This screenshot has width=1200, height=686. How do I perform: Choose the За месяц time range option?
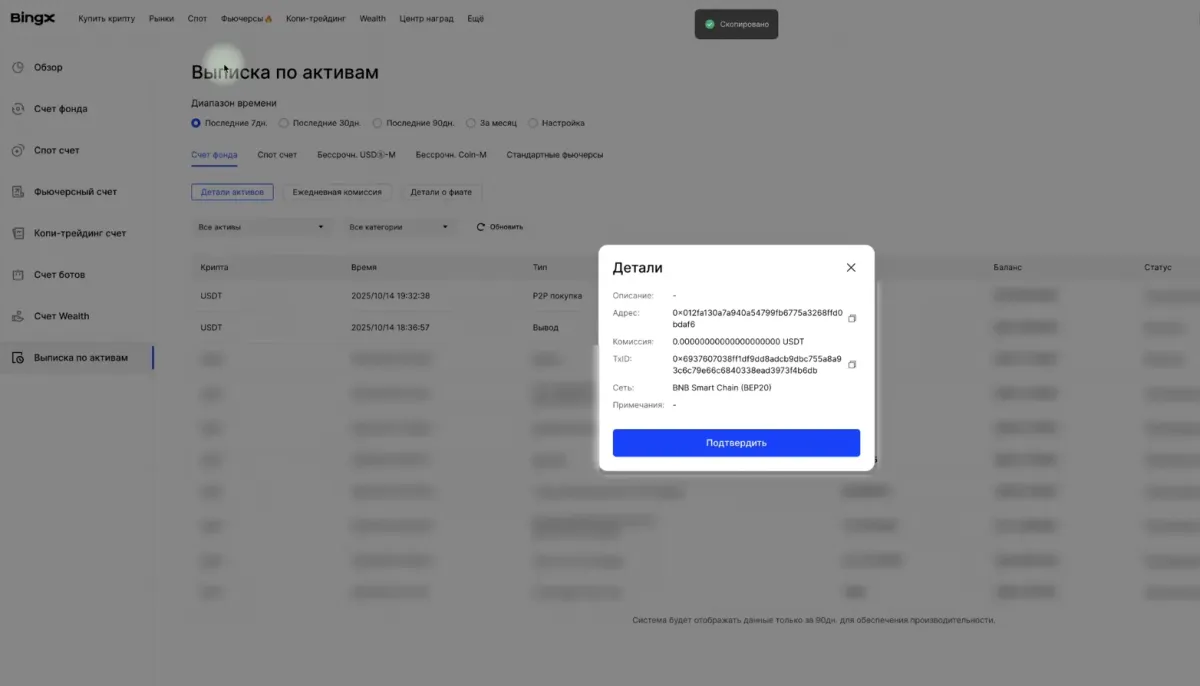point(470,122)
